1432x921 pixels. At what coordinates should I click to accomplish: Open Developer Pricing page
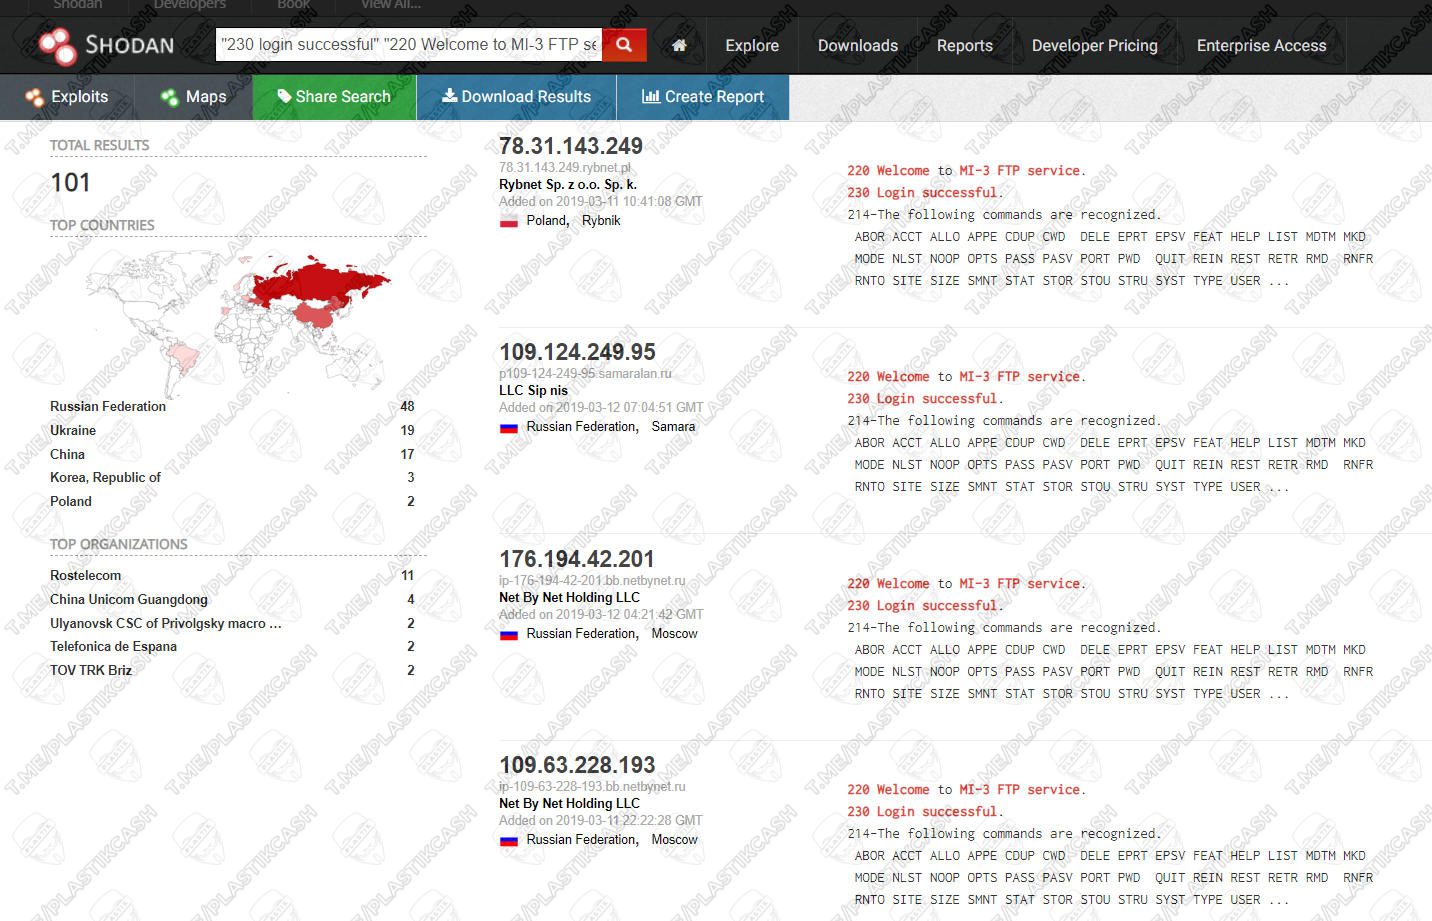click(1094, 46)
